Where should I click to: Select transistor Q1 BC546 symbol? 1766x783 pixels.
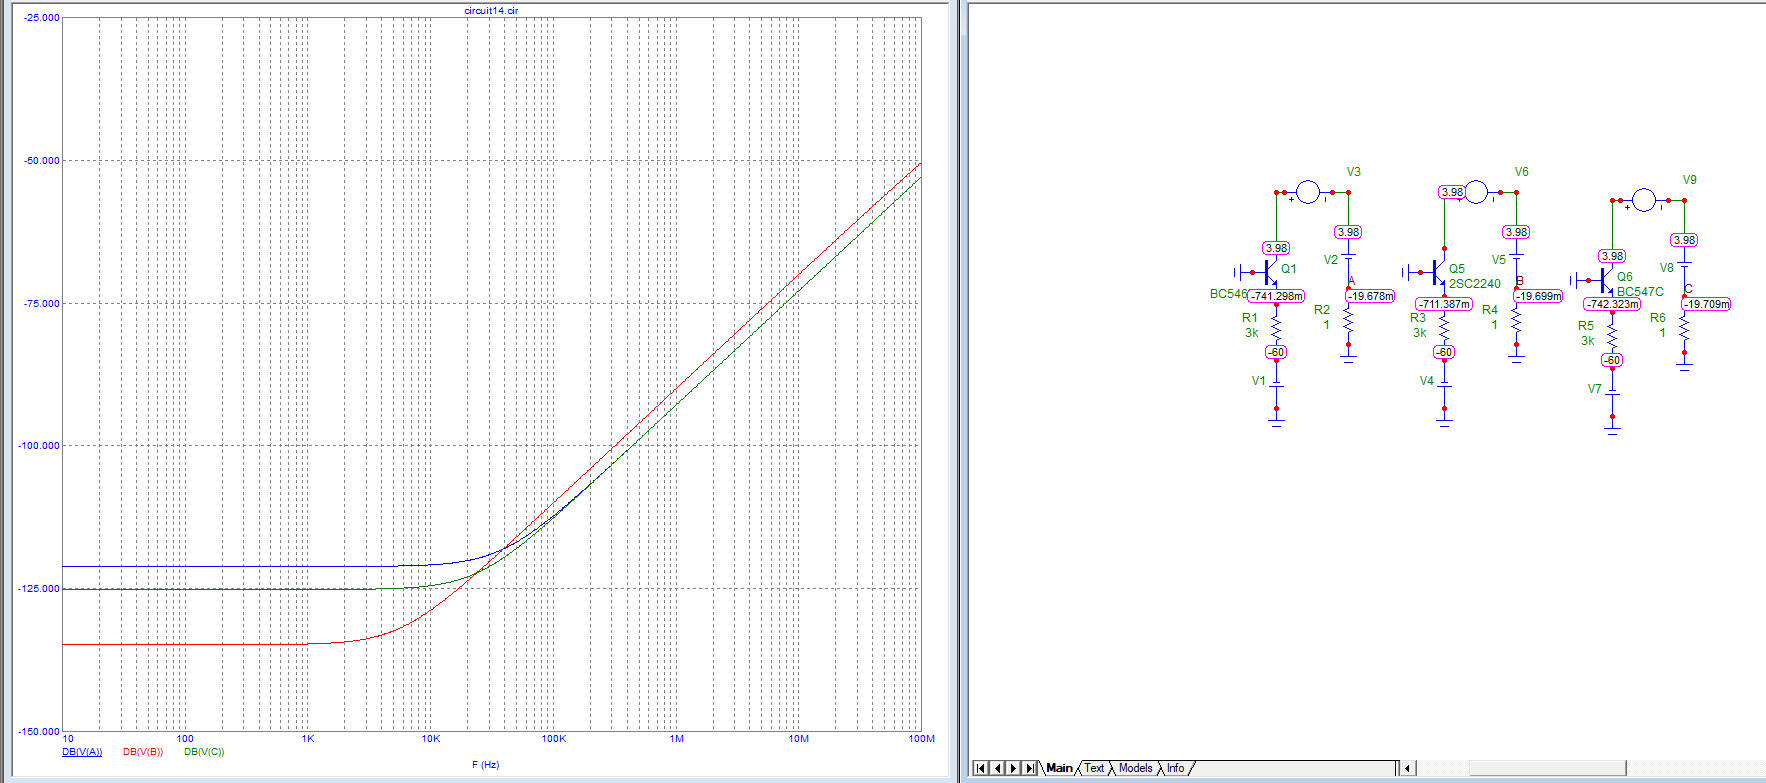1266,272
